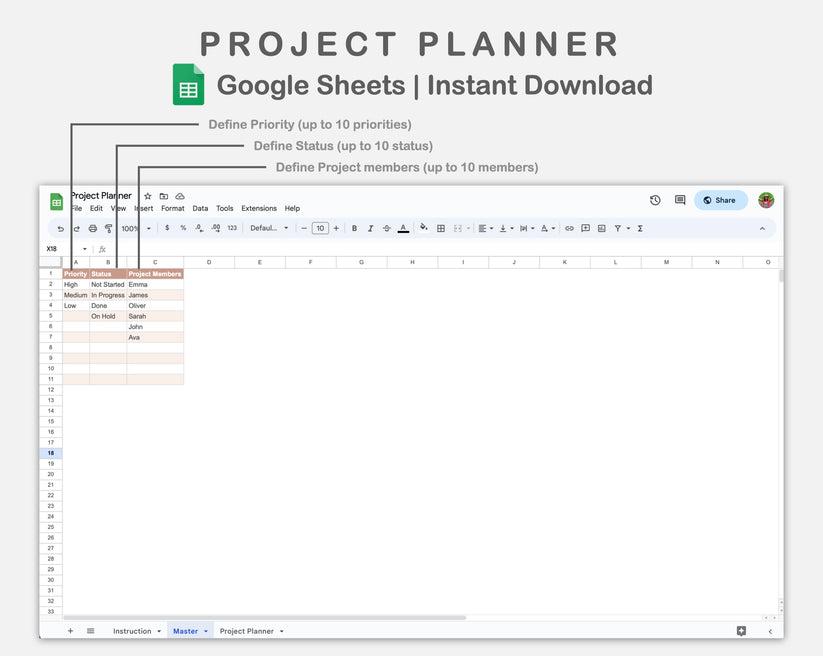Viewport: 823px width, 656px height.
Task: Click the Share button
Action: click(x=720, y=200)
